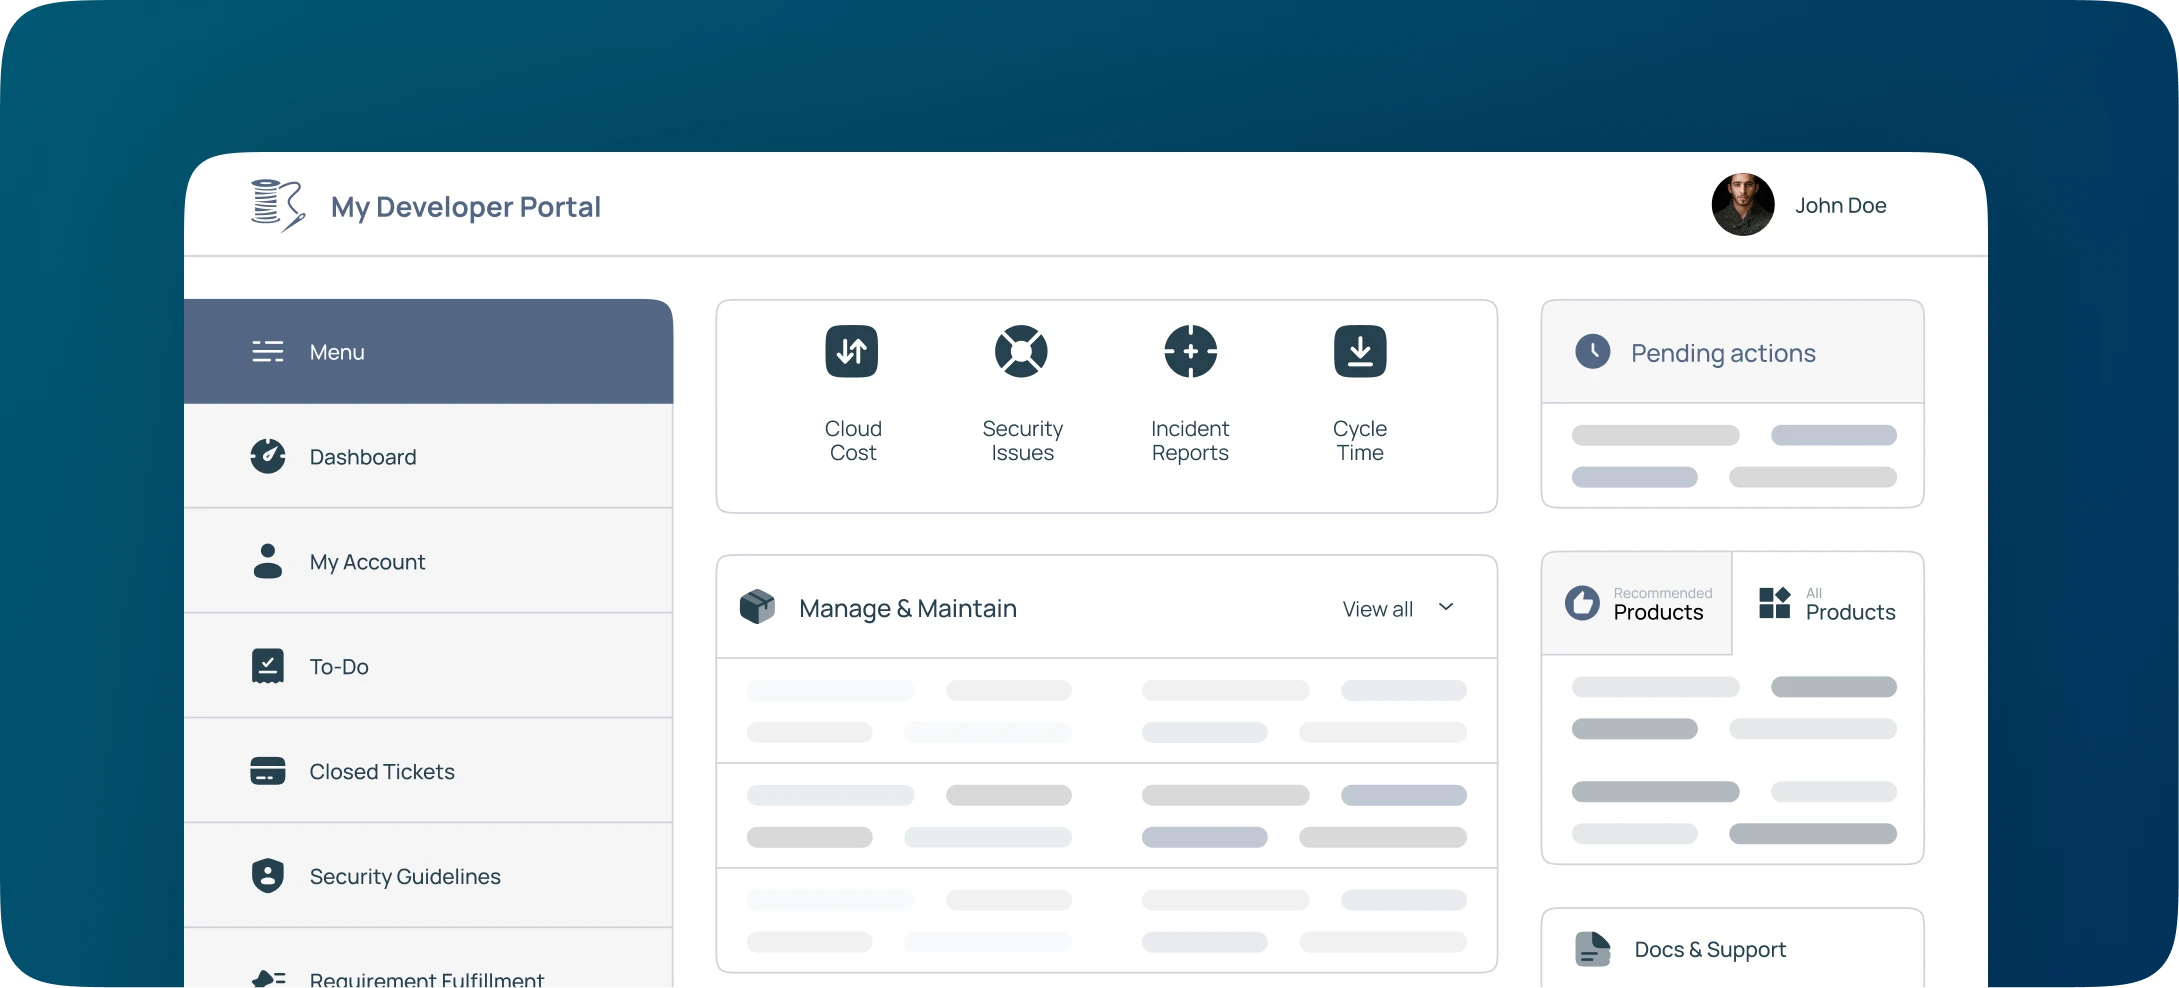Open Security Issues from the quick actions

pyautogui.click(x=1021, y=351)
